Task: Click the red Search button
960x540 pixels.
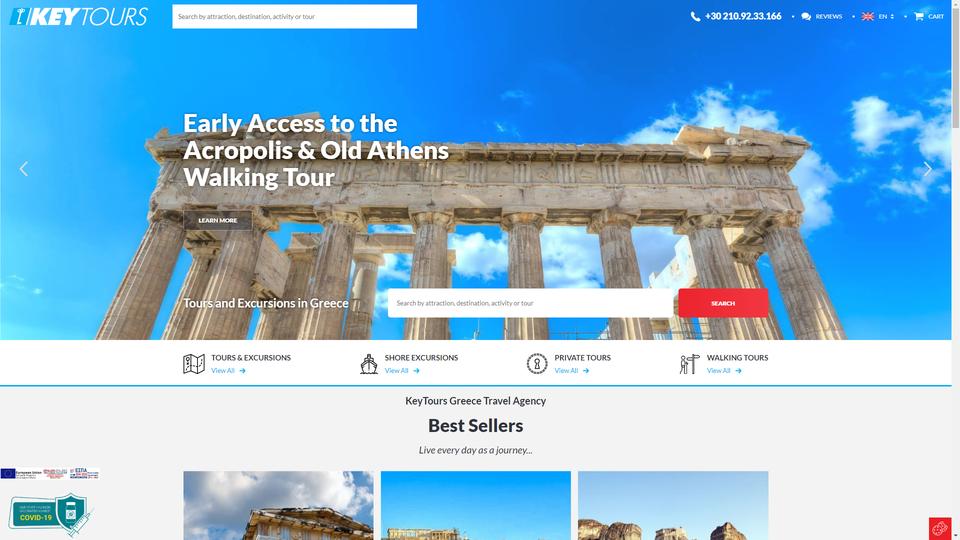Action: click(x=723, y=303)
